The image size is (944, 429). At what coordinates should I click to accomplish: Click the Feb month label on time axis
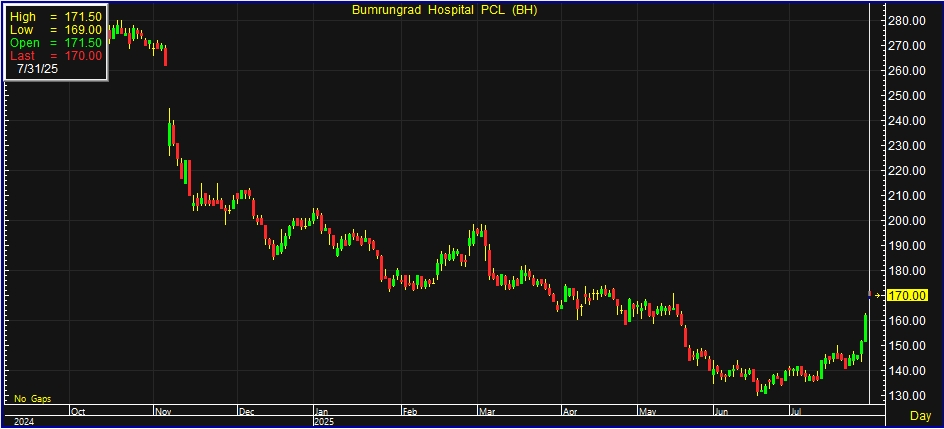point(410,412)
